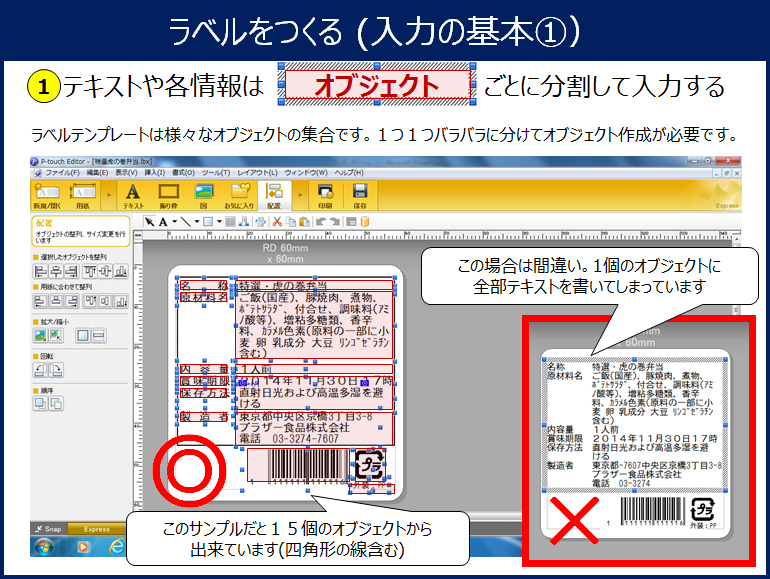Send object to back in 順序
770x579 pixels.
tap(56, 404)
